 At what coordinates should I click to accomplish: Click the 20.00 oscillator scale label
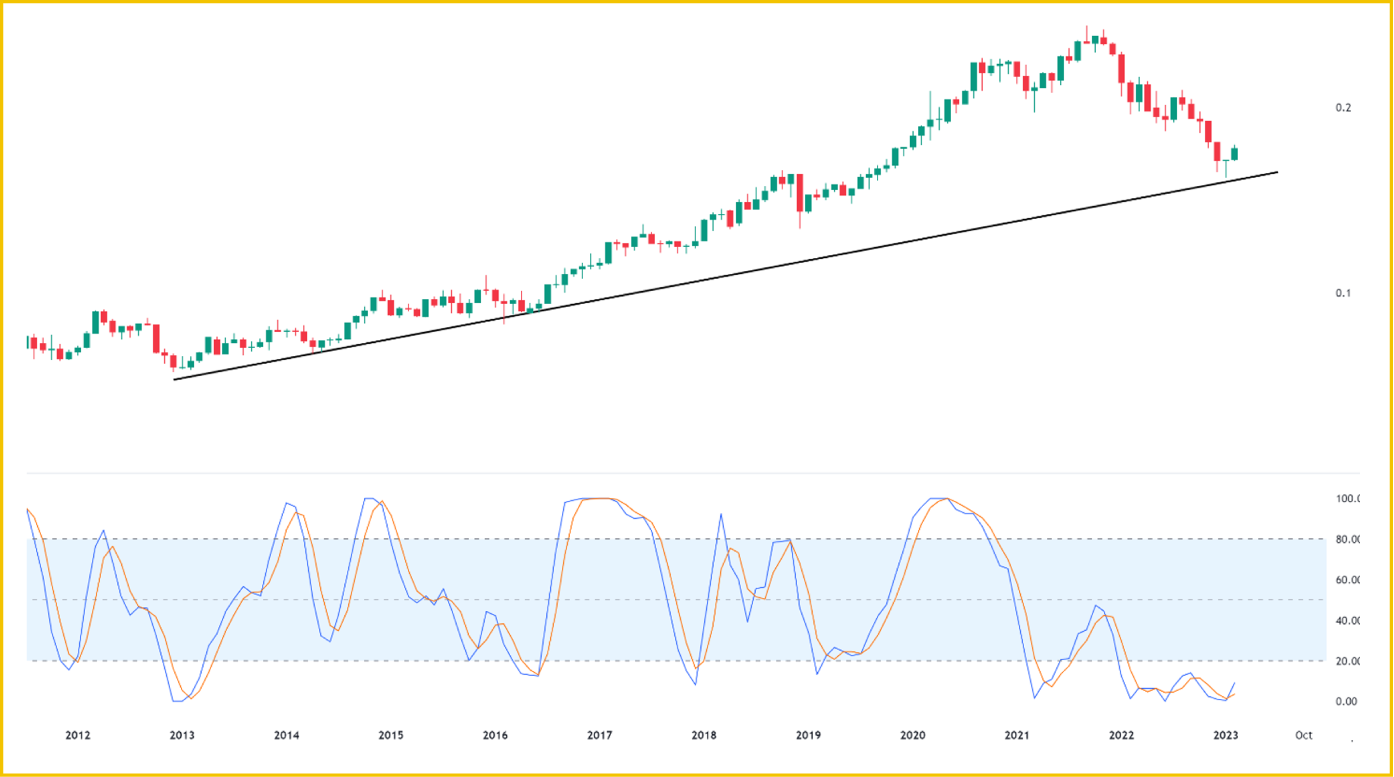coord(1348,661)
